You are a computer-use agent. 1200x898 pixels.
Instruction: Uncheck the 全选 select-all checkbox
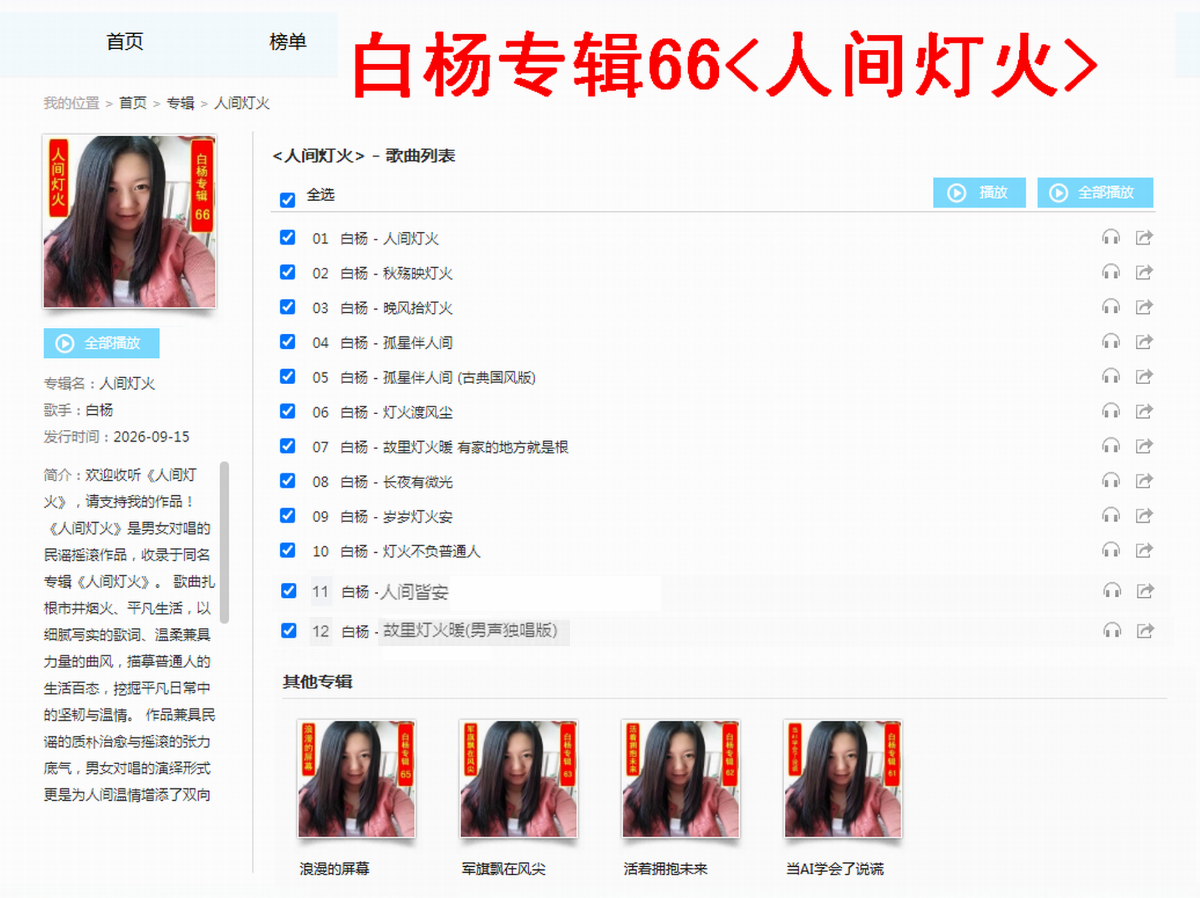pyautogui.click(x=288, y=199)
